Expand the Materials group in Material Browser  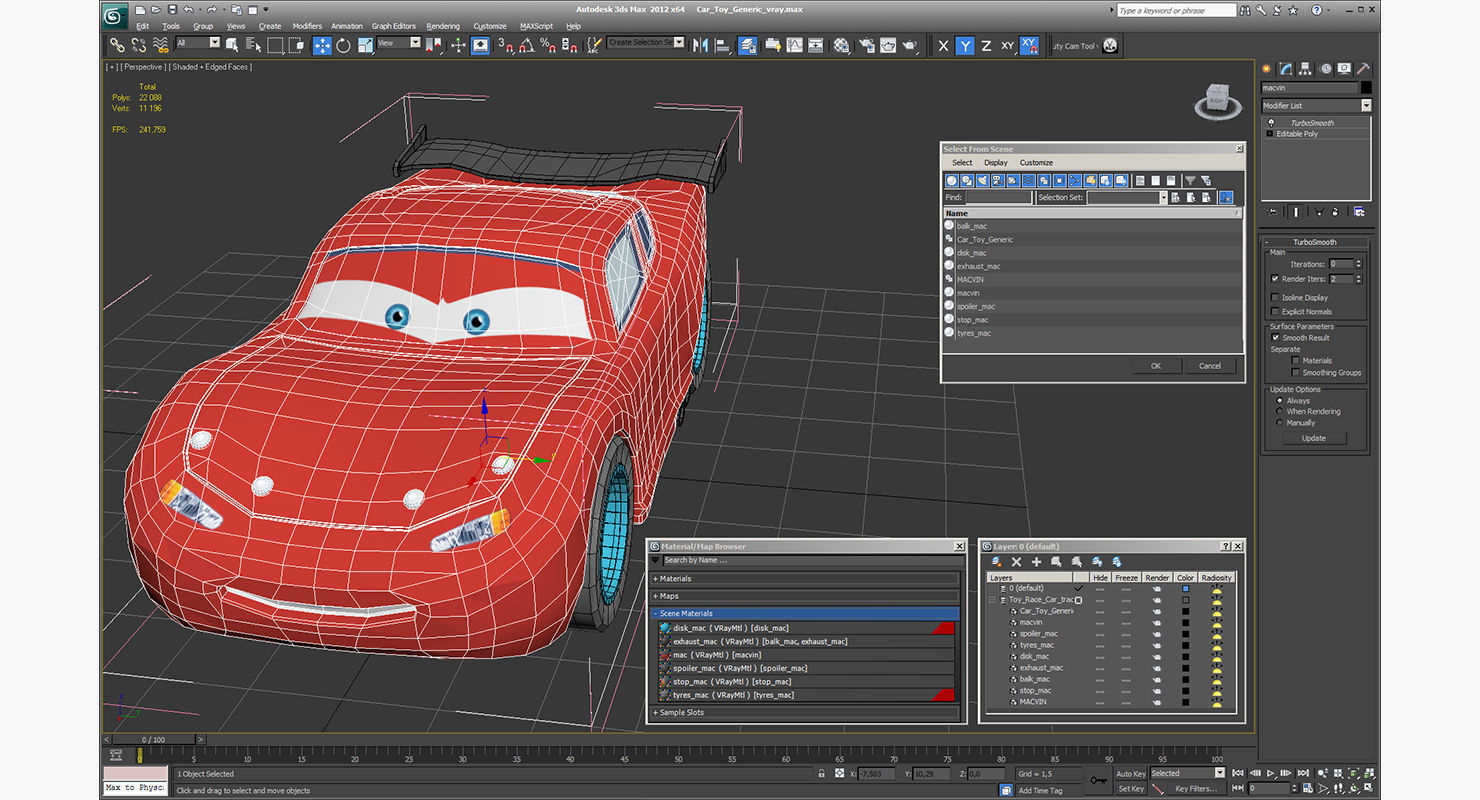click(805, 578)
